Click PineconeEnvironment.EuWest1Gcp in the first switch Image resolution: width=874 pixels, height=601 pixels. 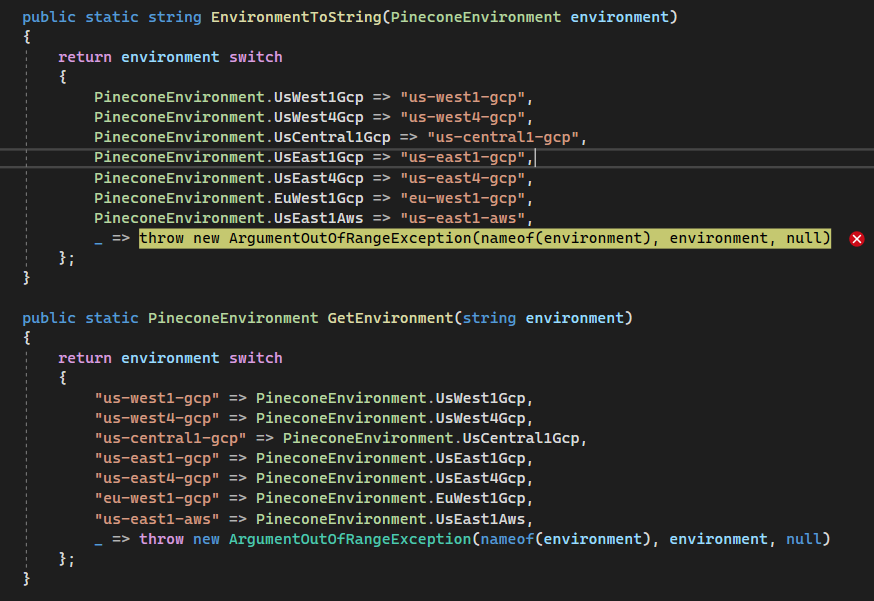[229, 198]
